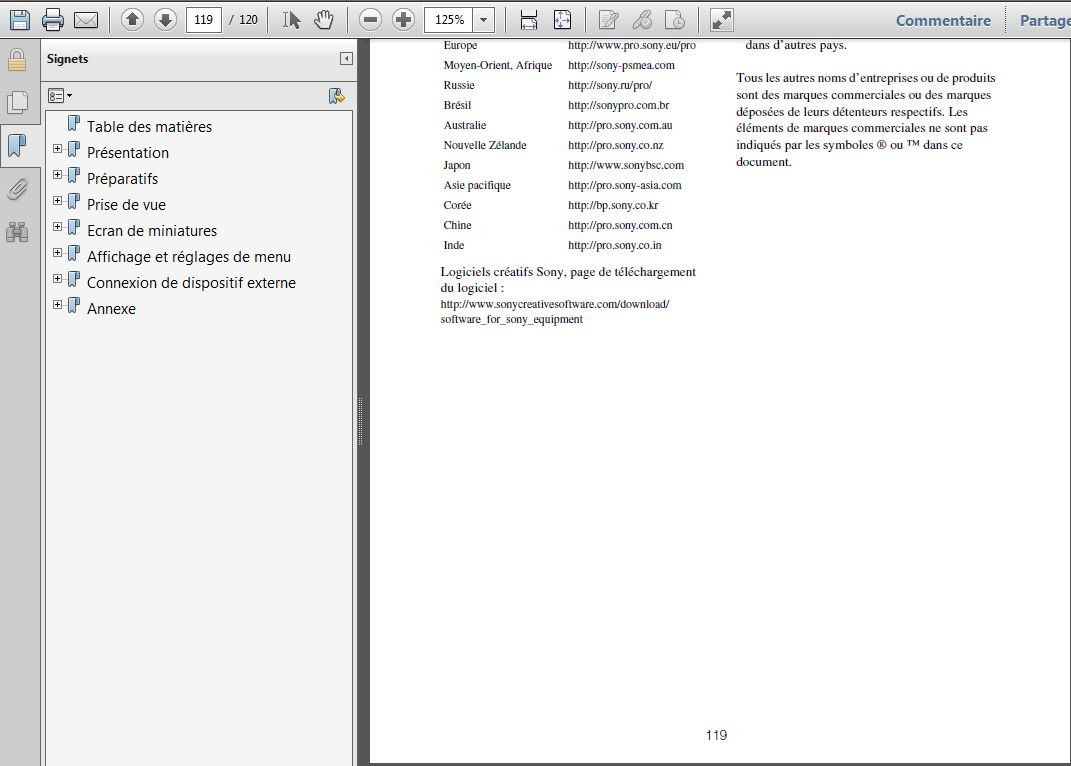
Task: Switch to read mode fullscreen icon
Action: (721, 20)
